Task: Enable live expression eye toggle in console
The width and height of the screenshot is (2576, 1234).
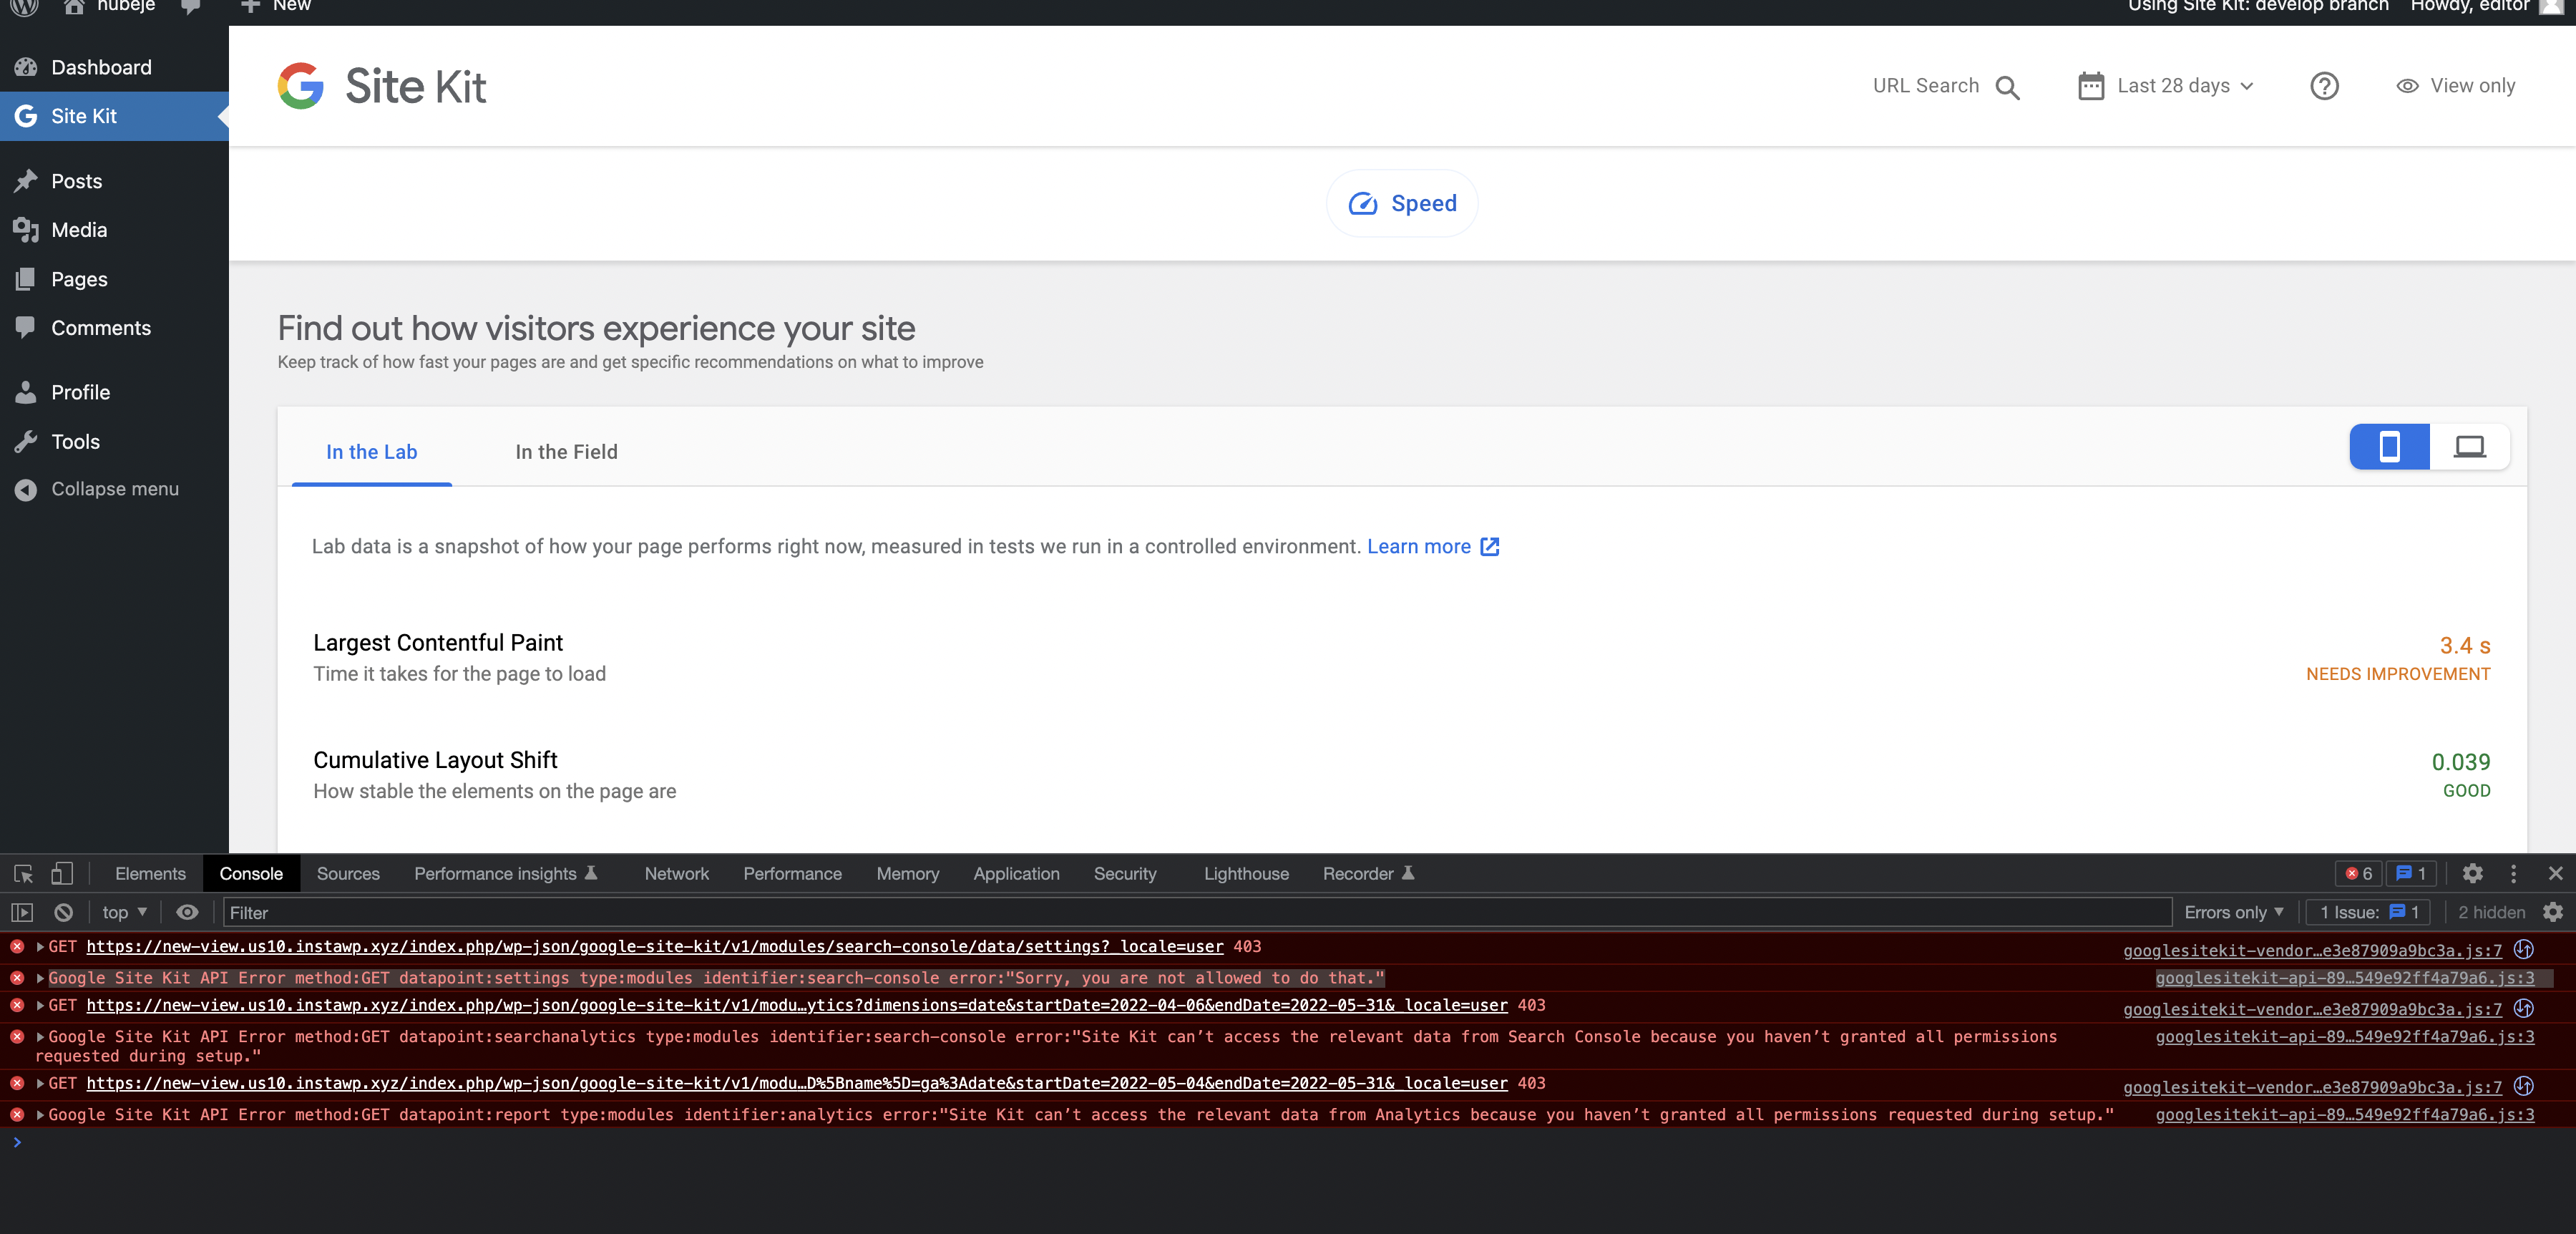Action: pos(187,912)
